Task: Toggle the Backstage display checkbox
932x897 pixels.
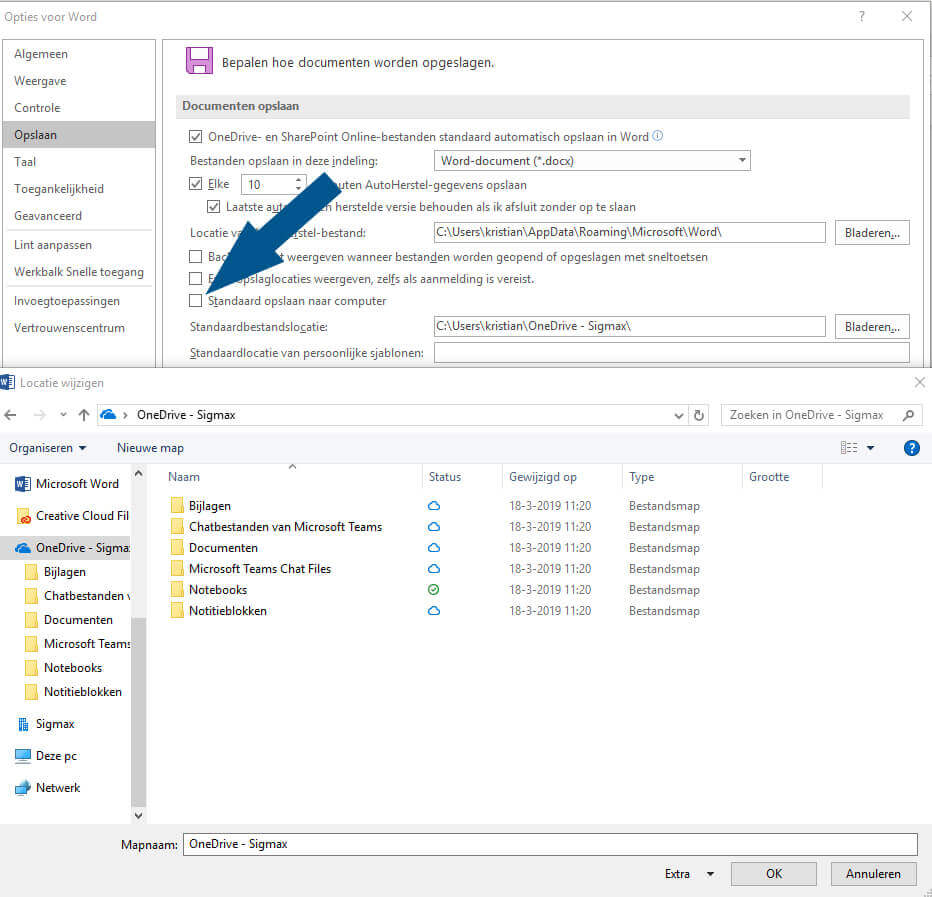Action: coord(196,257)
